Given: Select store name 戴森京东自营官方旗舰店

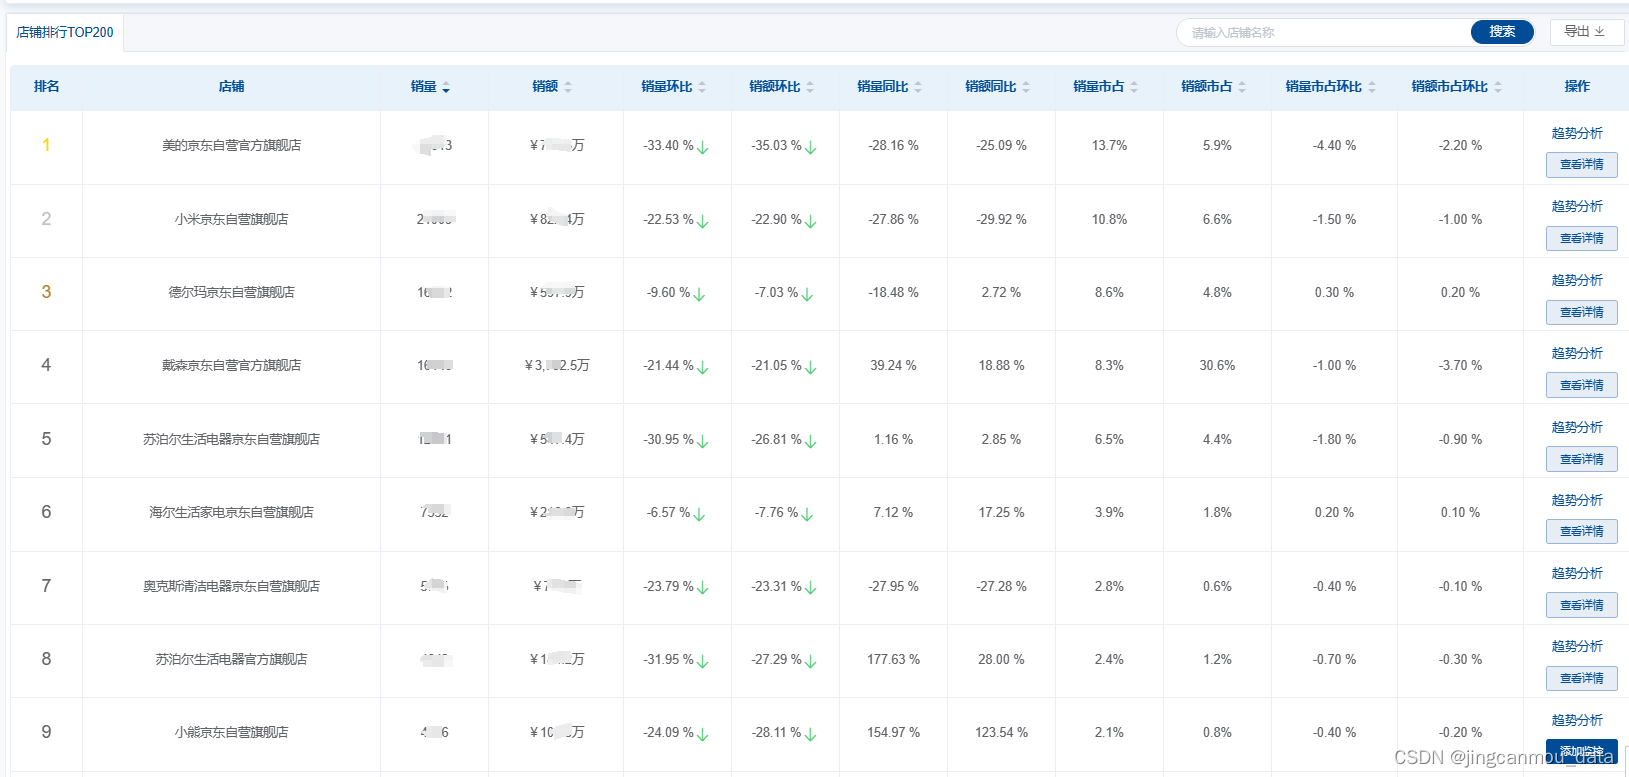Looking at the screenshot, I should pyautogui.click(x=231, y=365).
